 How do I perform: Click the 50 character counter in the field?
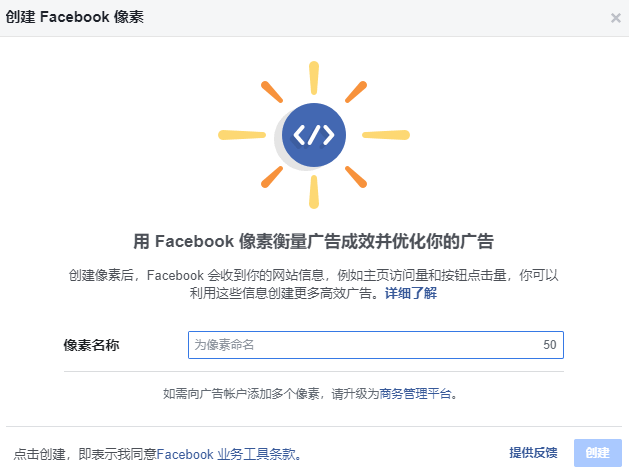pos(550,345)
